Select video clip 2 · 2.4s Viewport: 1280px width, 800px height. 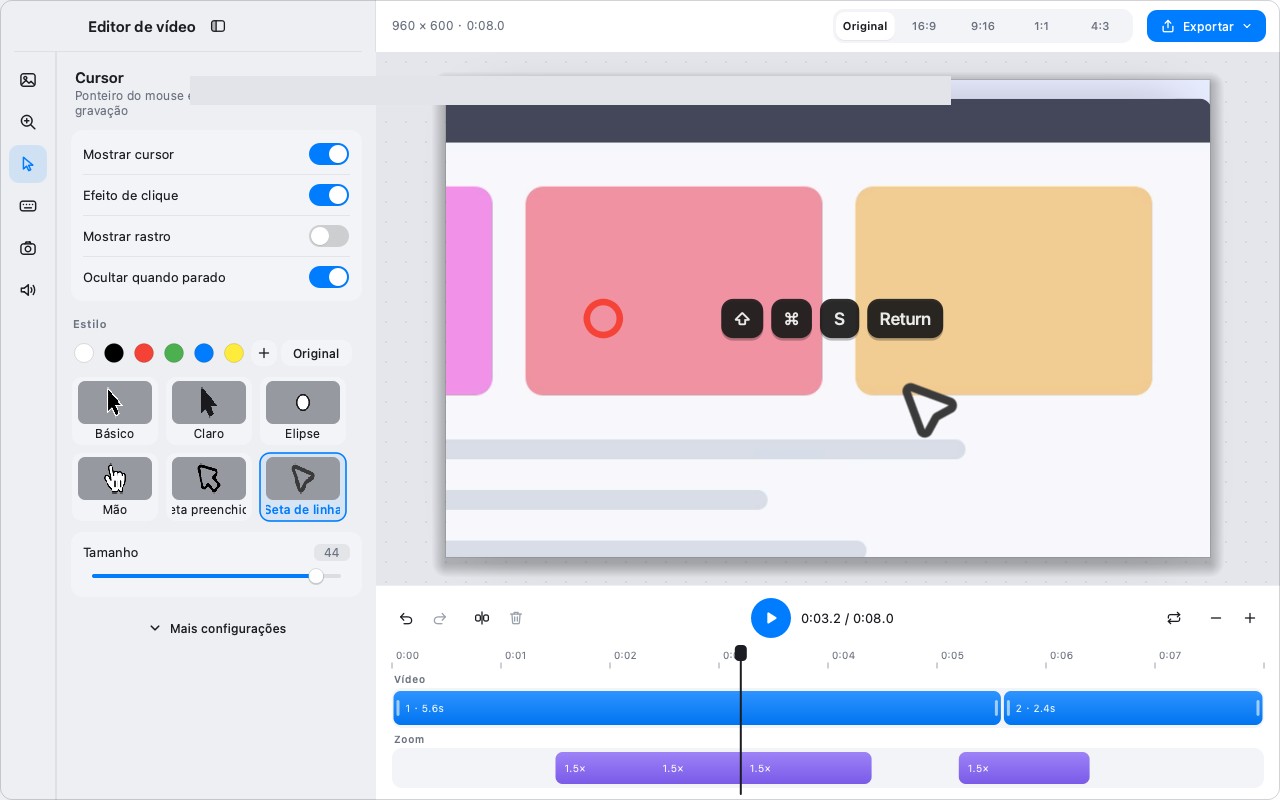(x=1133, y=708)
